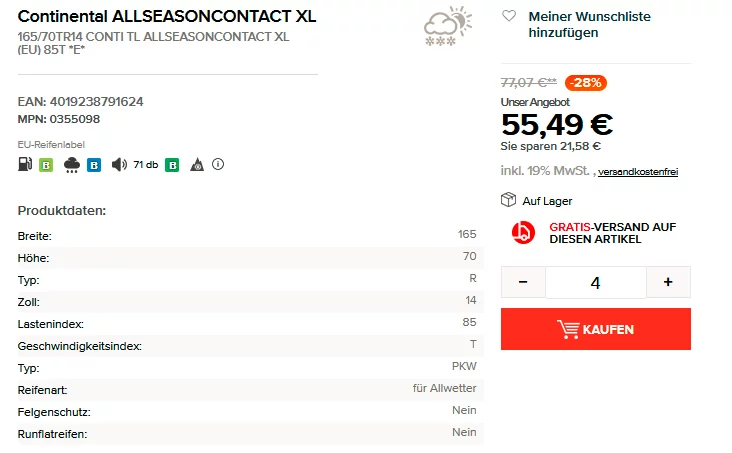The height and width of the screenshot is (453, 732).
Task: Click the GRATIS-VERSAND AUF DIESEN ARTIKEL text
Action: click(x=612, y=233)
